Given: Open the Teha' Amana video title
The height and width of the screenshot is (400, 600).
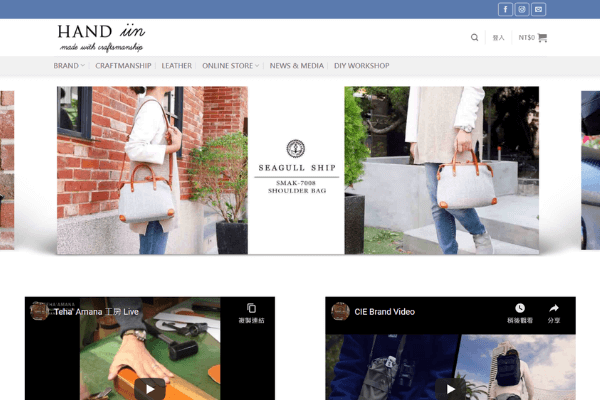Looking at the screenshot, I should (x=96, y=312).
